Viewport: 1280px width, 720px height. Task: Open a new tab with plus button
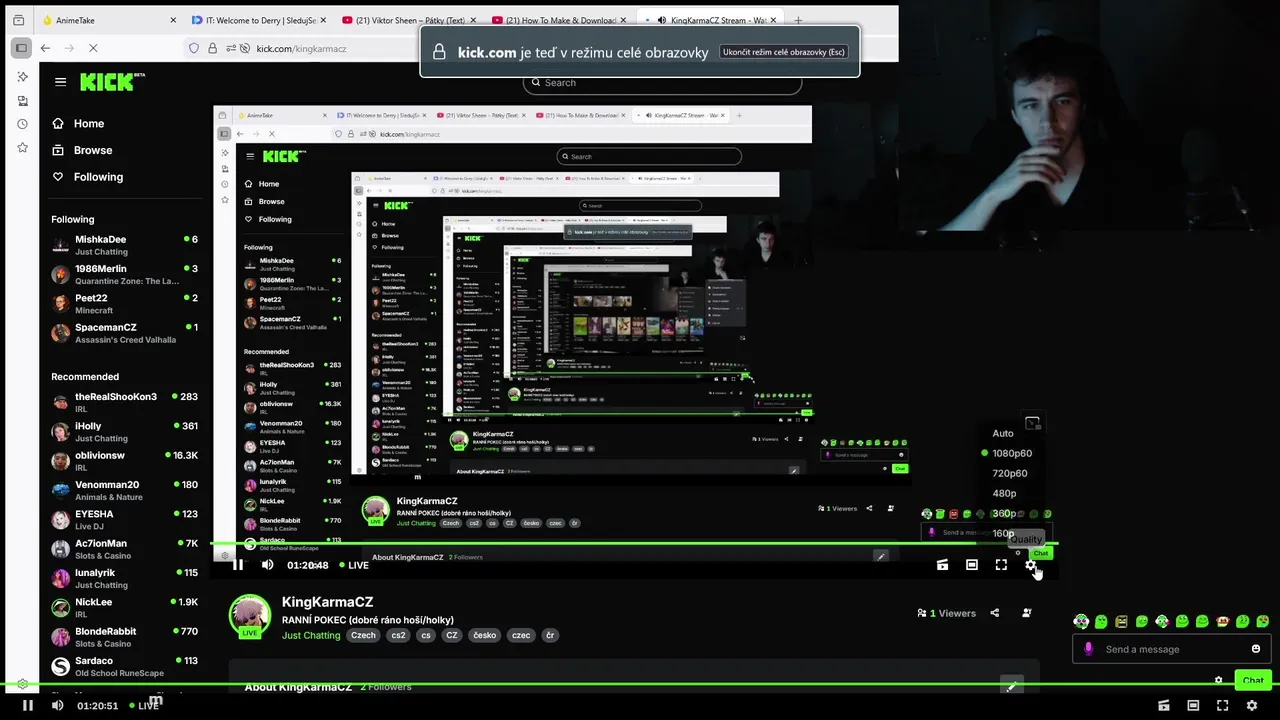click(798, 20)
